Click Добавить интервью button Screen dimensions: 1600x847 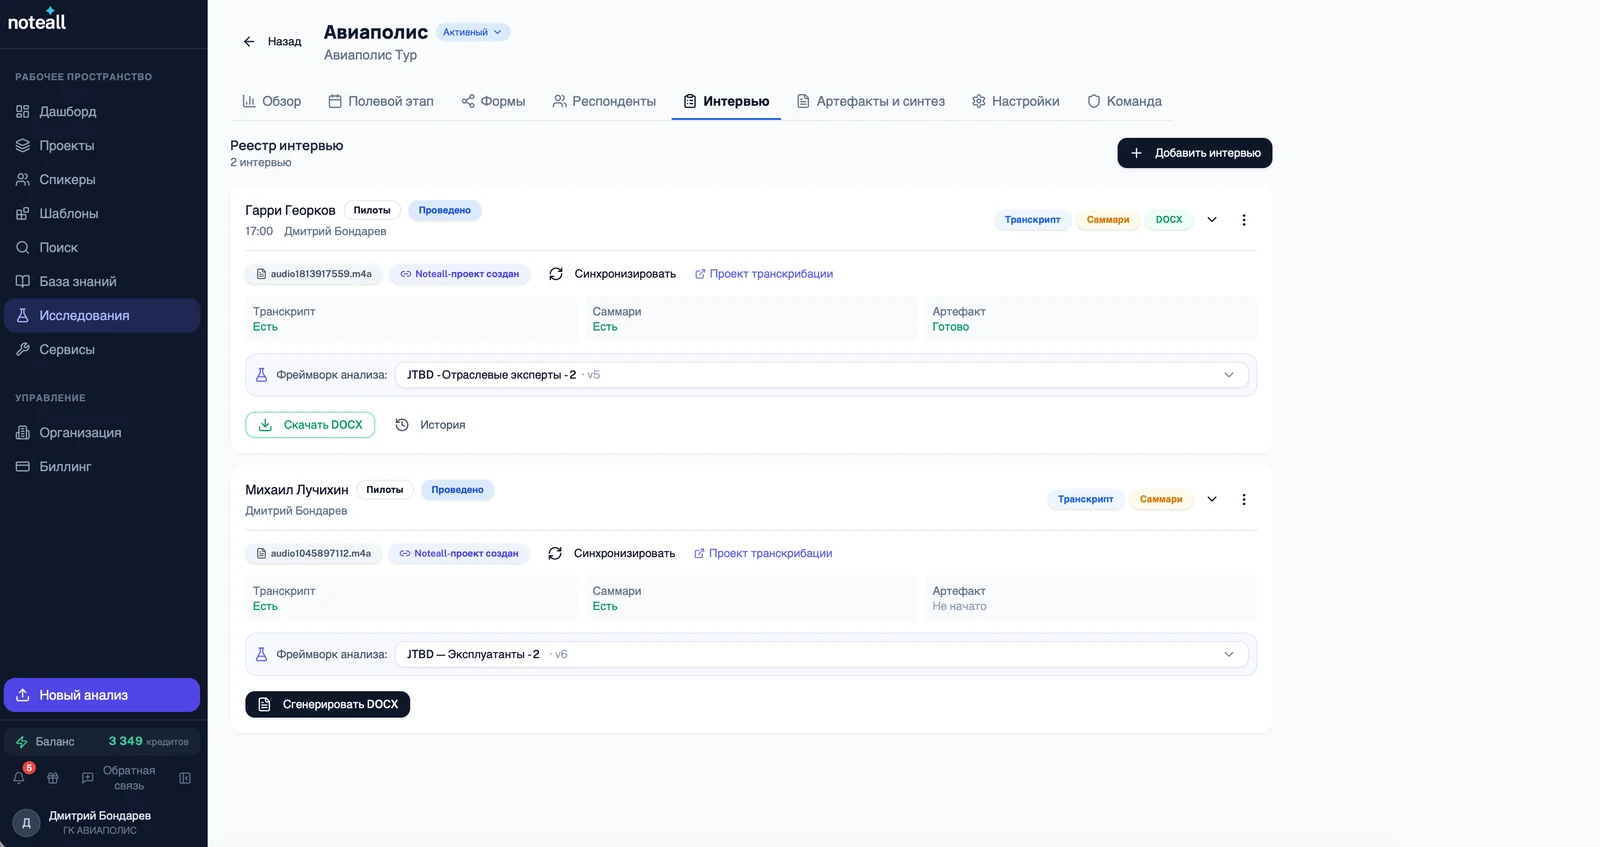click(x=1195, y=153)
